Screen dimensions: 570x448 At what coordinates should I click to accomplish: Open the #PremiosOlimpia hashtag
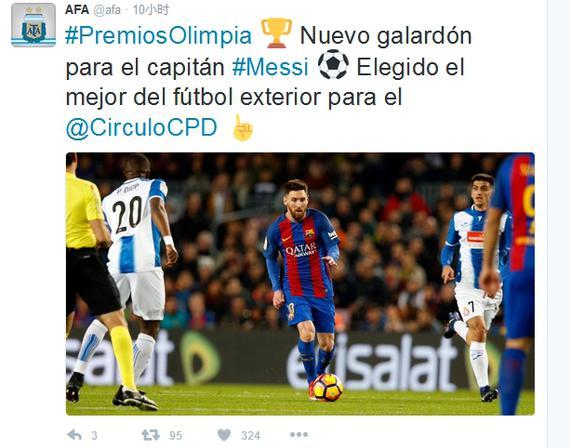click(x=158, y=36)
